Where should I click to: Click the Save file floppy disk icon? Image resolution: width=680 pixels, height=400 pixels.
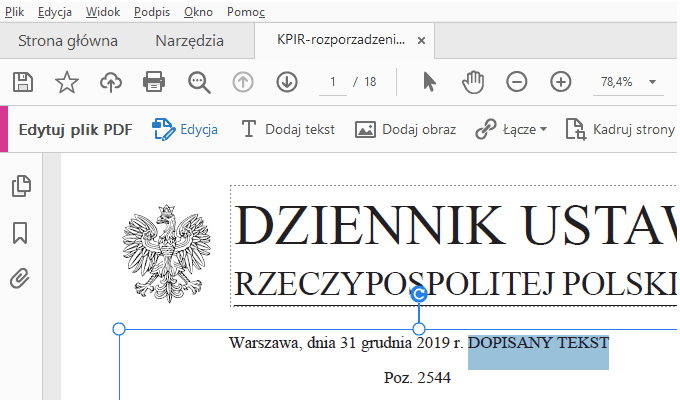coord(23,82)
